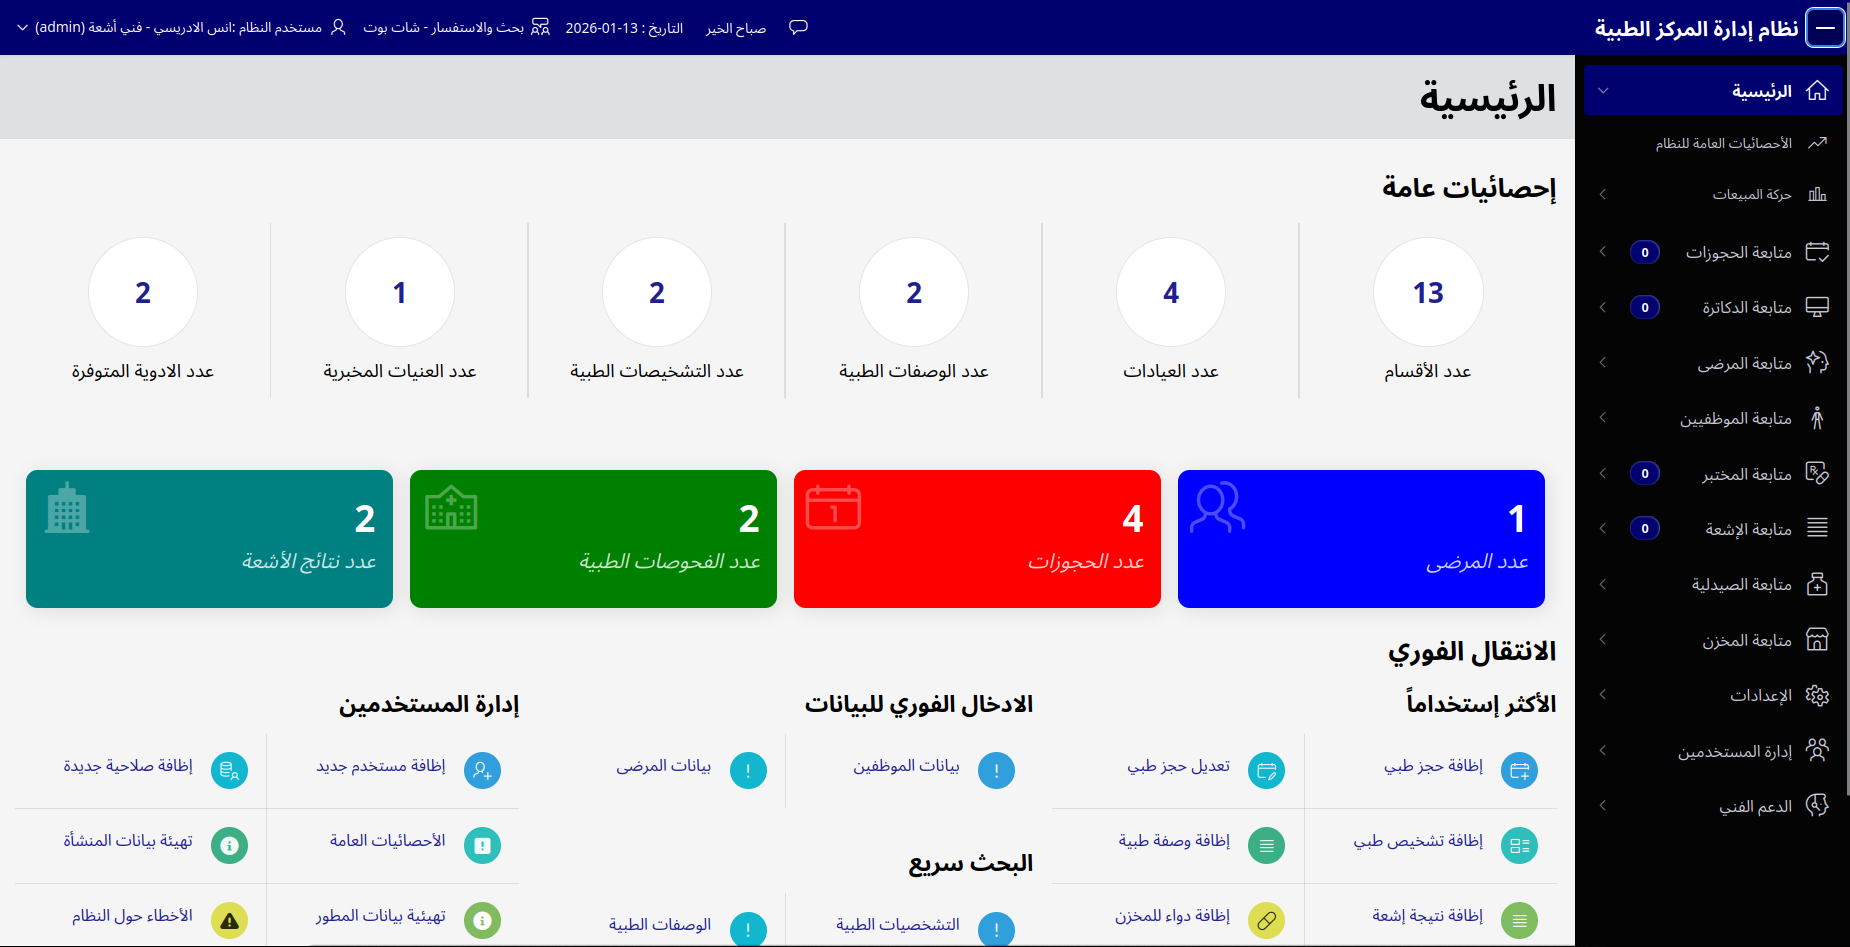Click the red bookings count (عدد الحجوزات) card

pyautogui.click(x=977, y=539)
